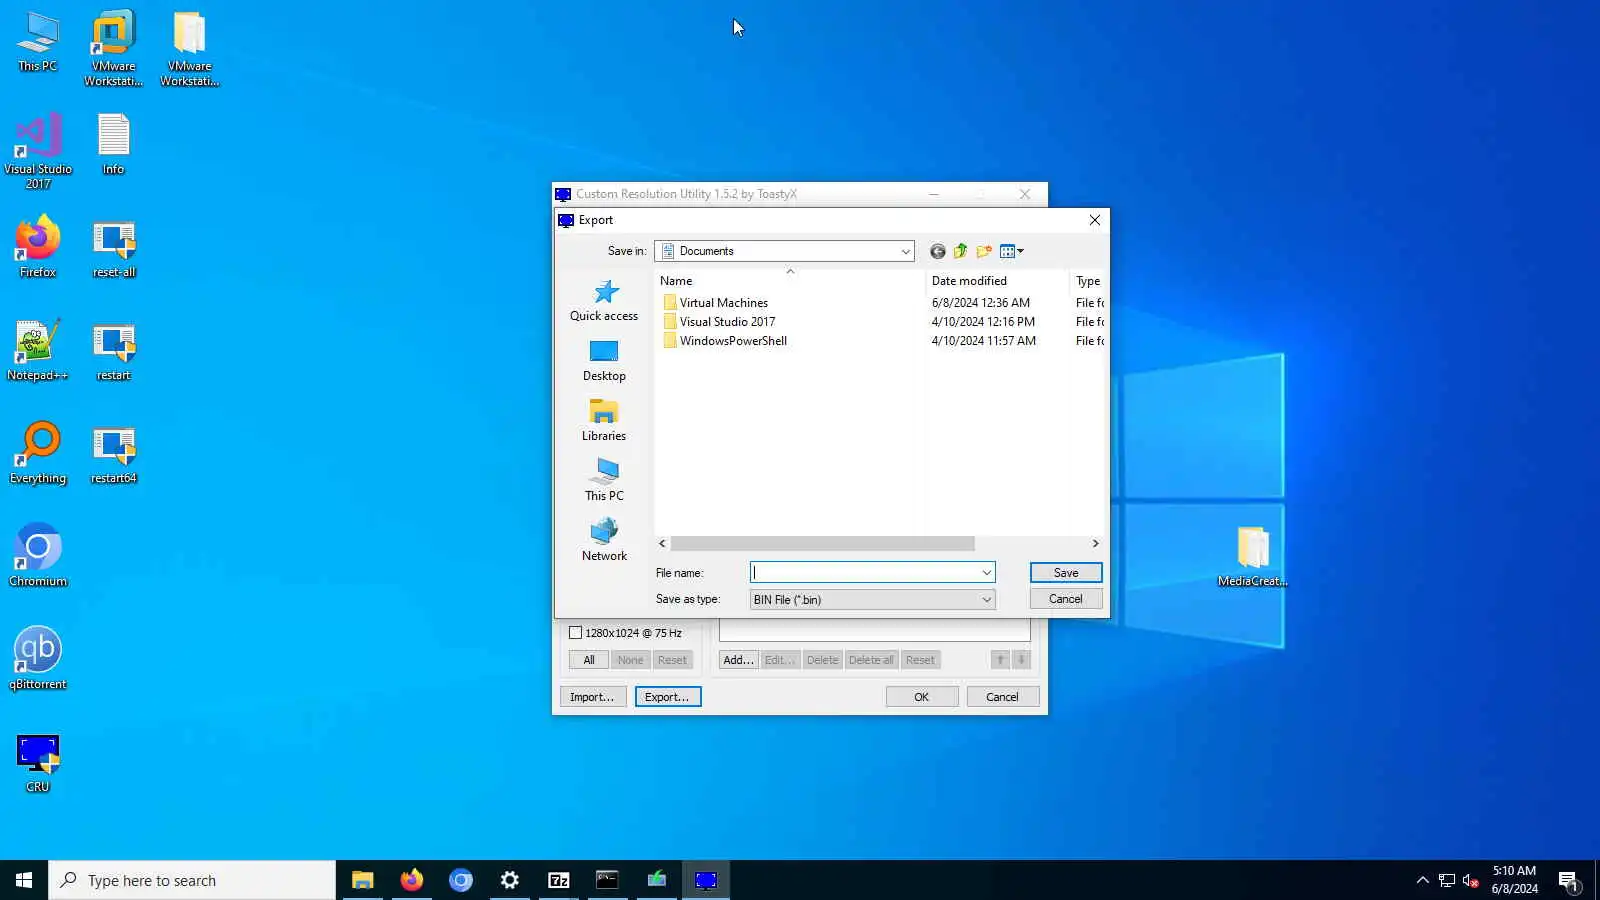Image resolution: width=1600 pixels, height=900 pixels.
Task: Select Visual Studio 2017 desktop shortcut
Action: point(38,151)
